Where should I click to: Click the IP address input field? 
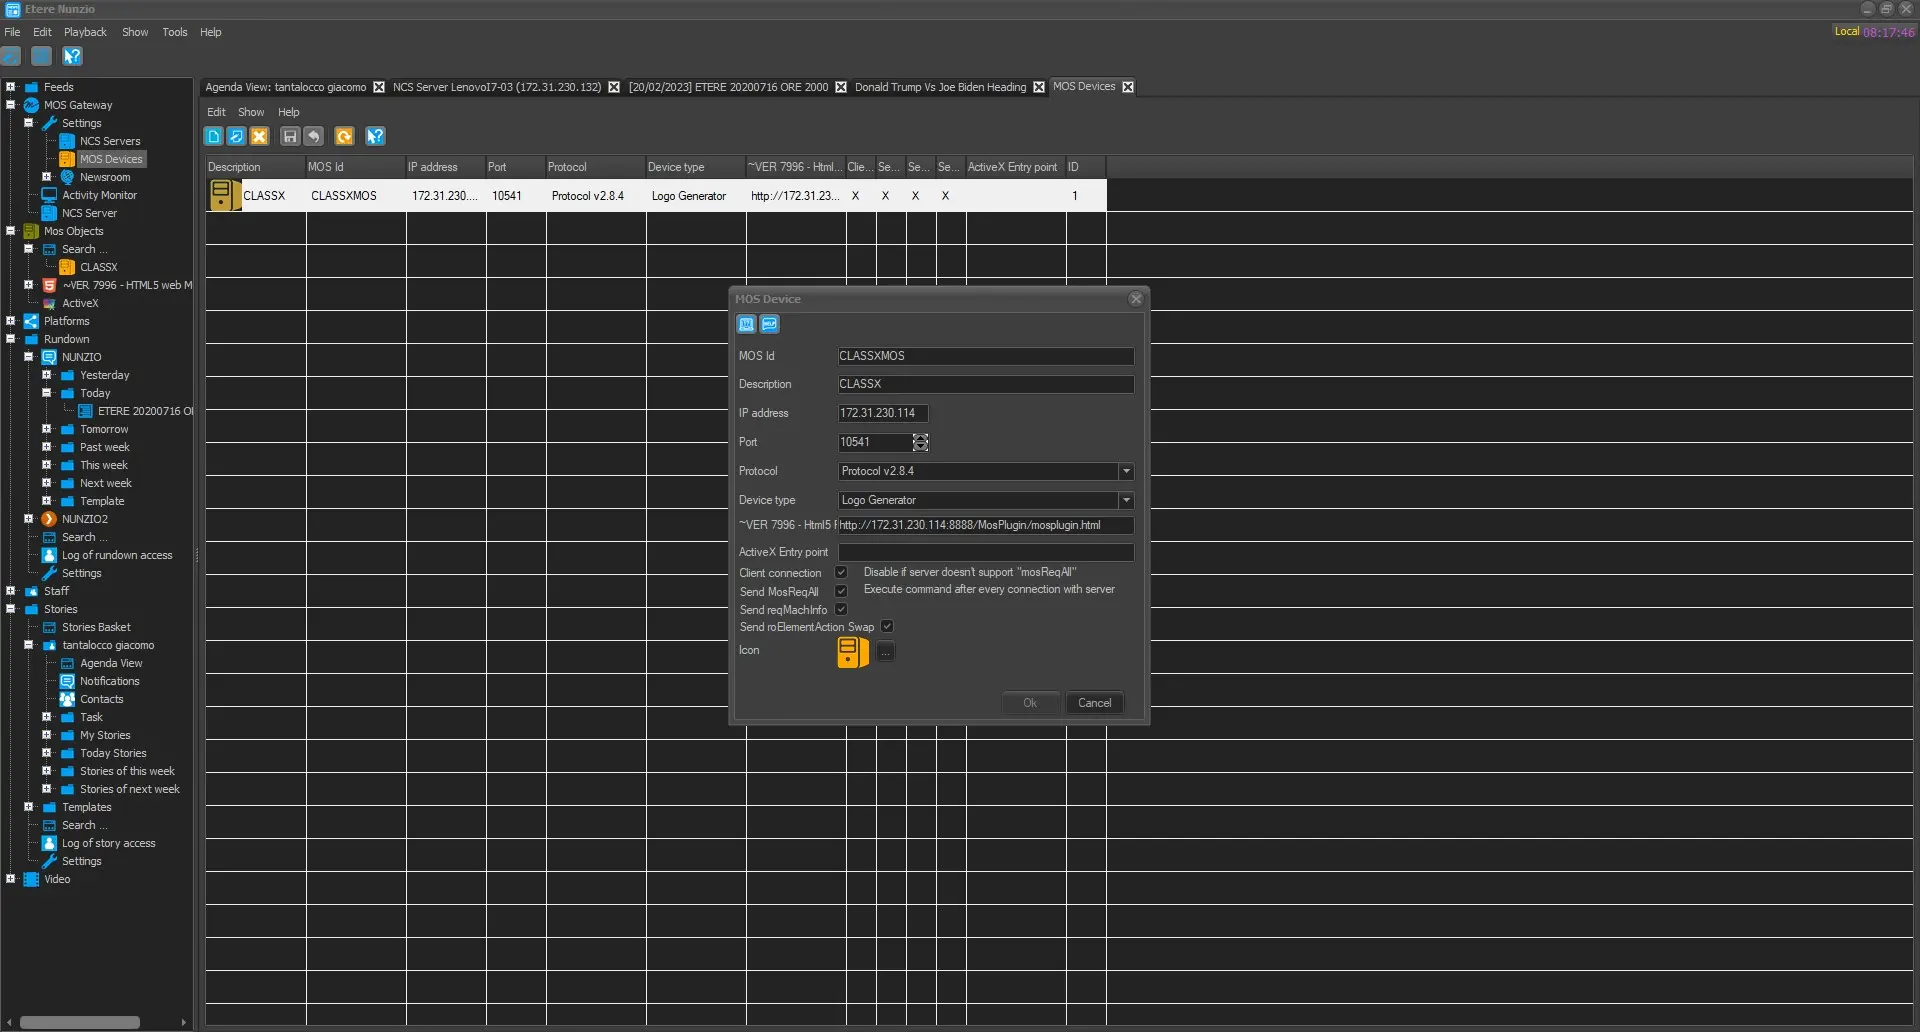882,413
